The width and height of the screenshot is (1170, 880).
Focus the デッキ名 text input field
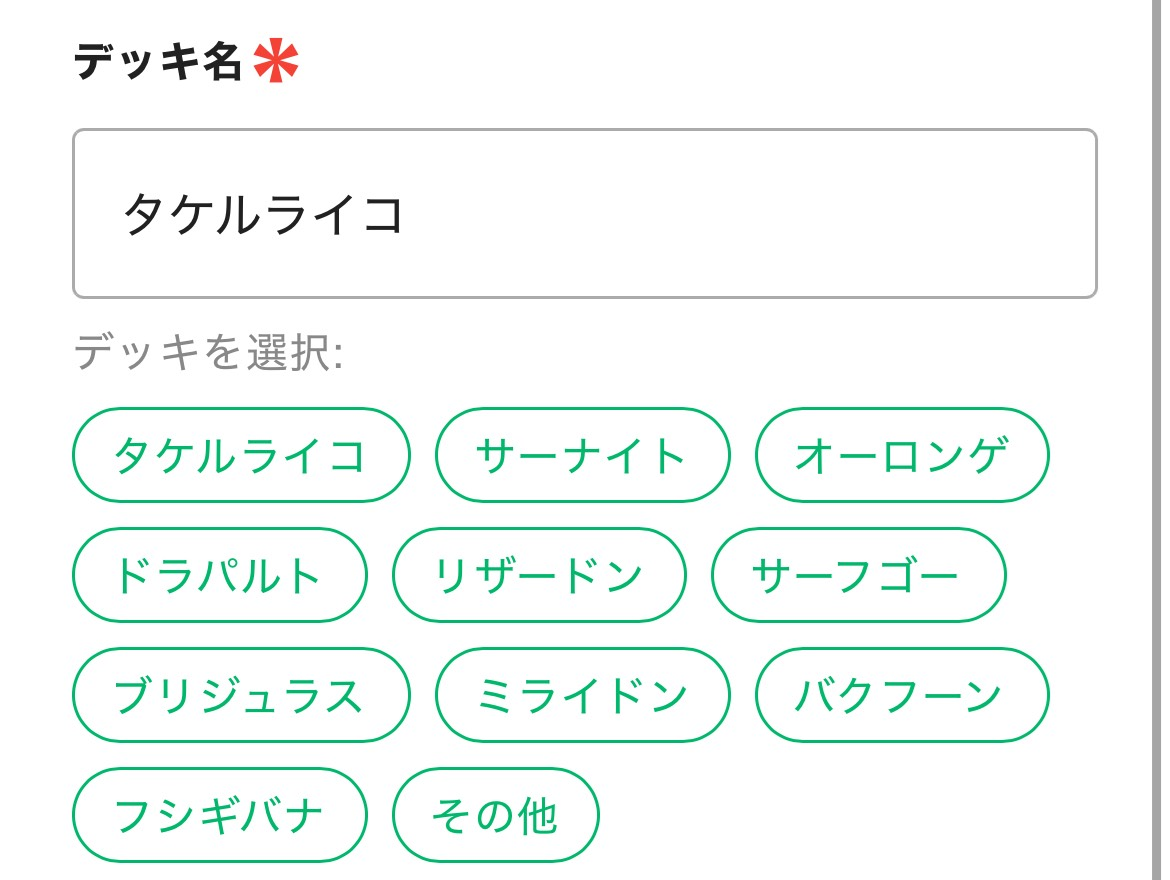click(584, 214)
